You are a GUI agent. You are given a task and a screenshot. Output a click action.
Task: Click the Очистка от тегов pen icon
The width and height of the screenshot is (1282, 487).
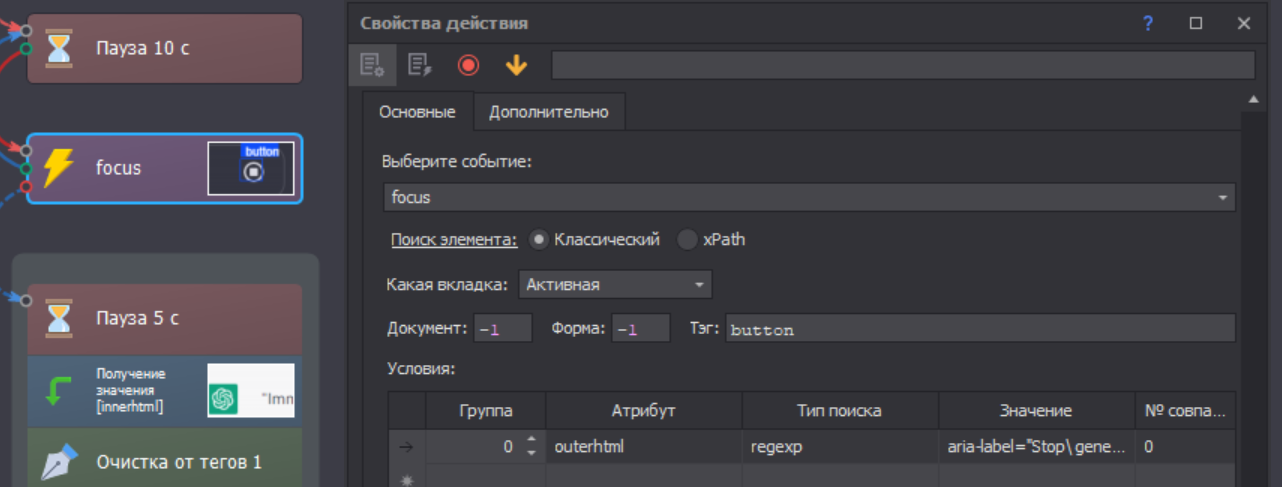(x=59, y=461)
